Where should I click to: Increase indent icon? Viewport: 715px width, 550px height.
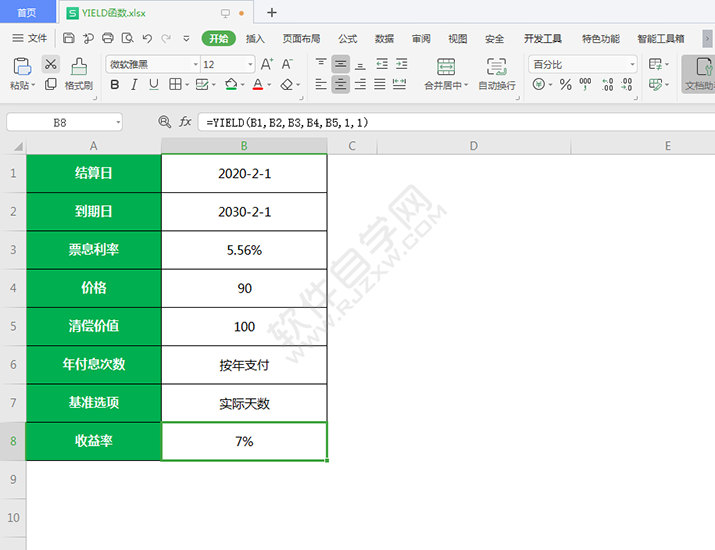402,64
